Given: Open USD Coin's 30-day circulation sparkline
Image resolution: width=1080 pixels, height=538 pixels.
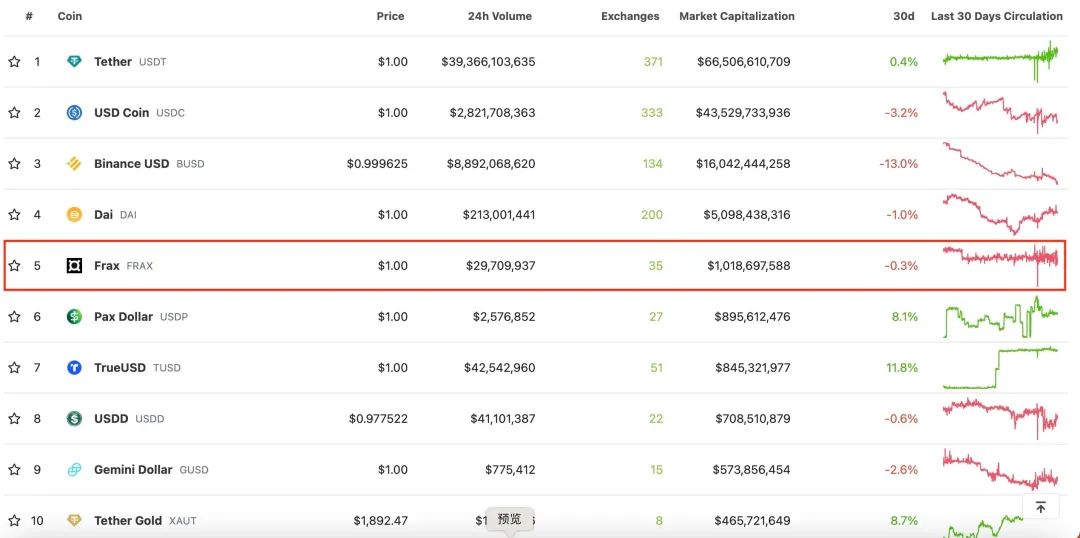Looking at the screenshot, I should [1000, 112].
